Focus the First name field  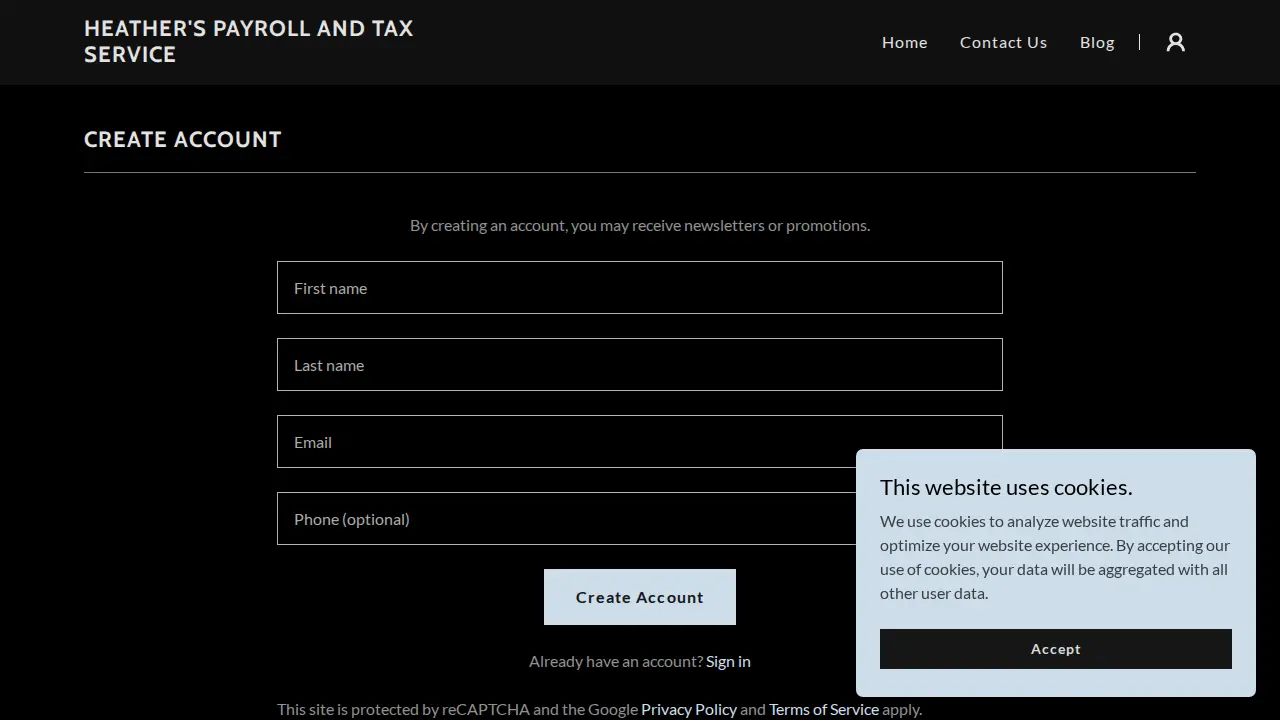(640, 288)
